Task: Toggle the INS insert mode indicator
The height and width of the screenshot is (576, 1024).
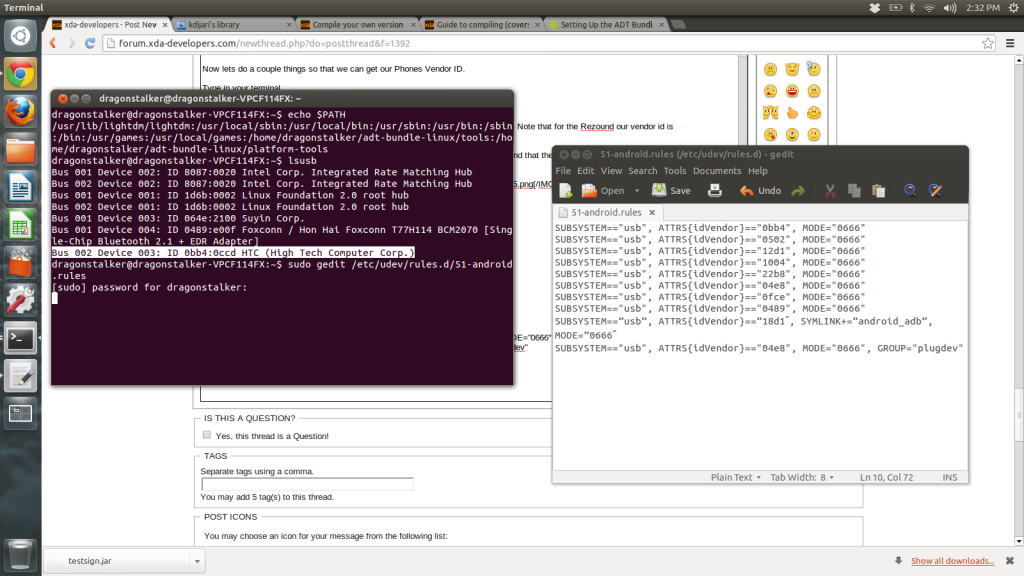Action: (950, 477)
